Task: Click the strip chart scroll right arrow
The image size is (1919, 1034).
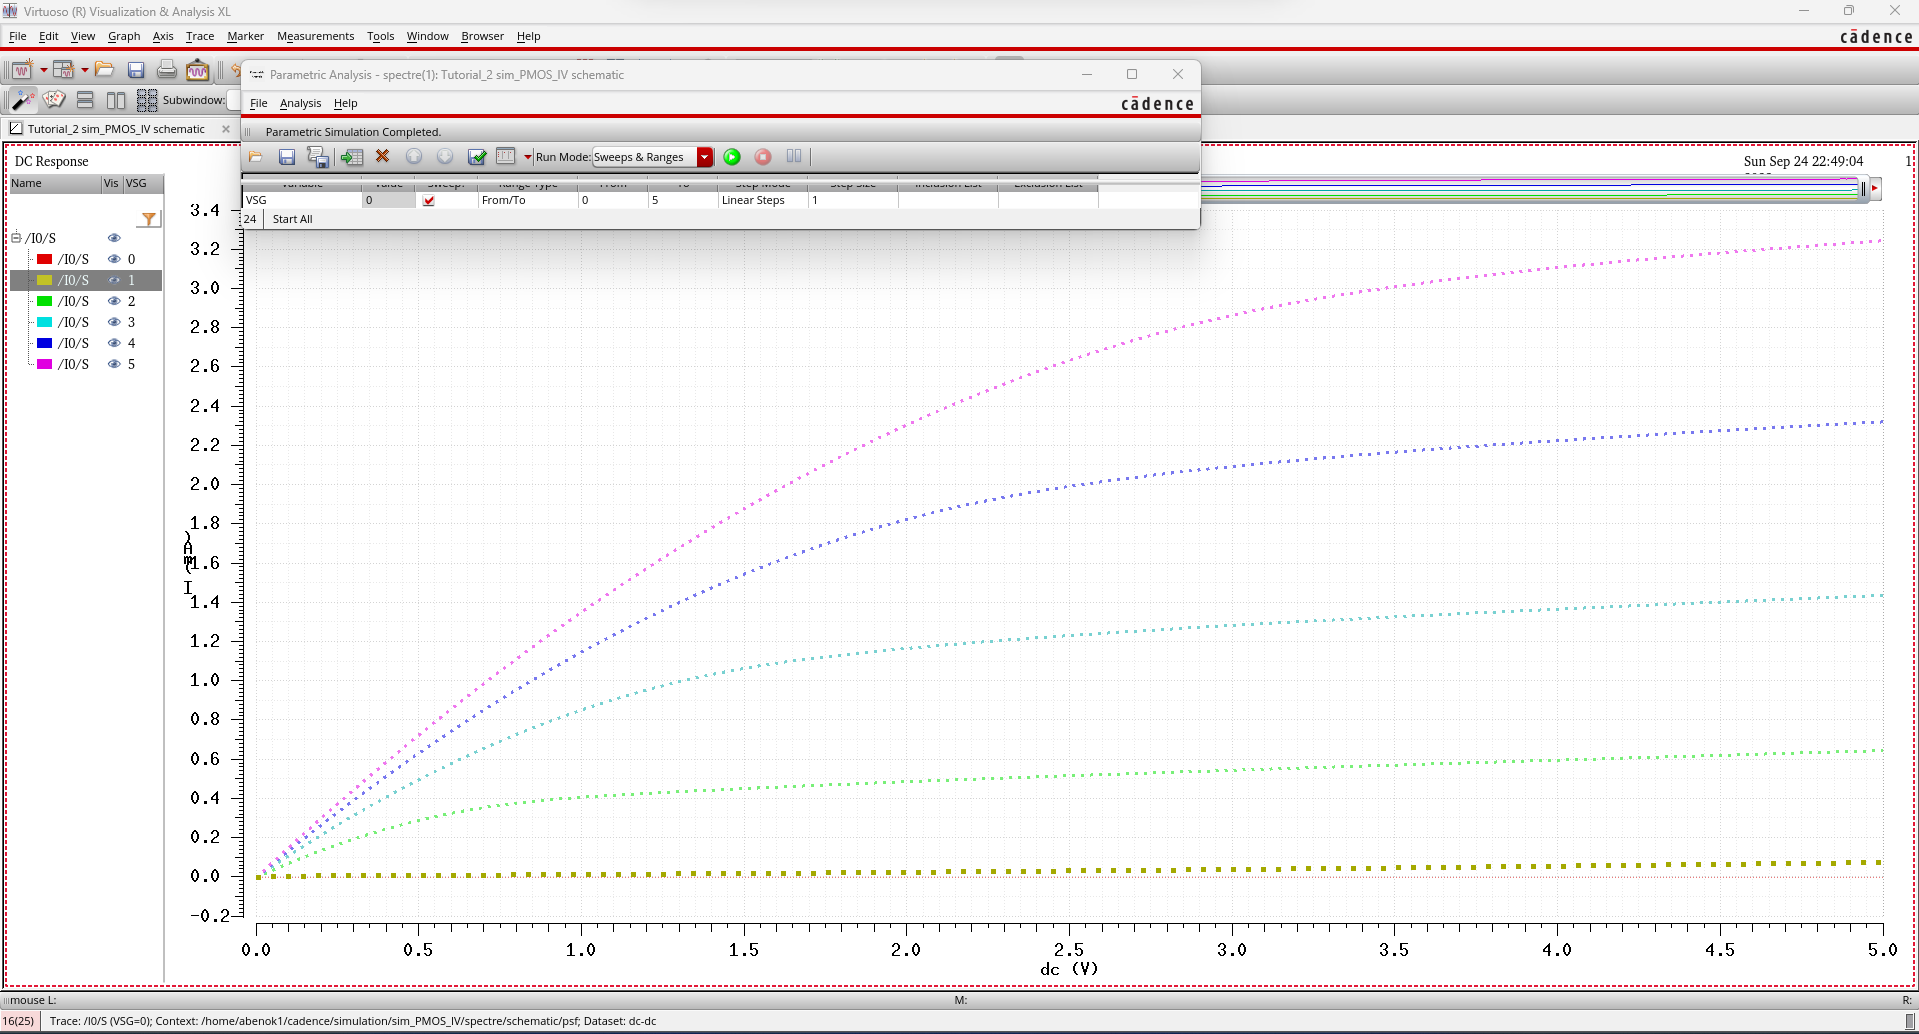Action: (x=1875, y=188)
